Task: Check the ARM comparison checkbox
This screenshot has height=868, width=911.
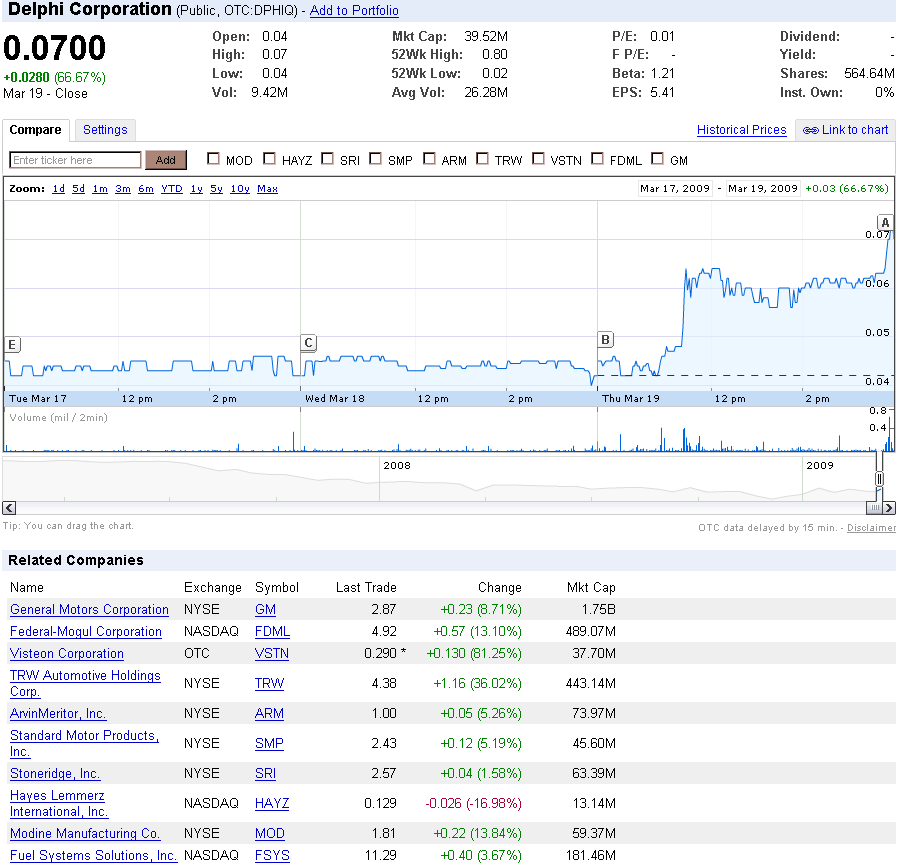Action: click(x=429, y=159)
